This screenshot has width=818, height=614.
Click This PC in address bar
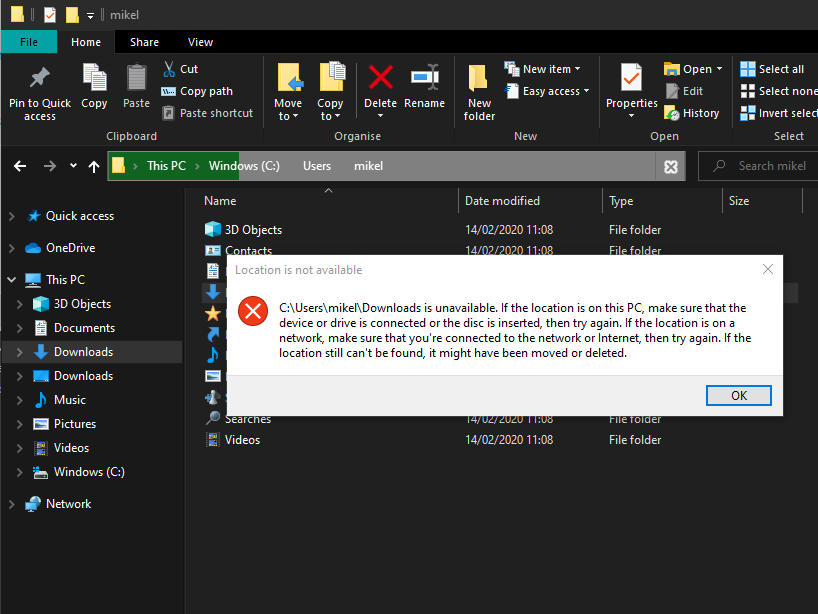coord(166,166)
